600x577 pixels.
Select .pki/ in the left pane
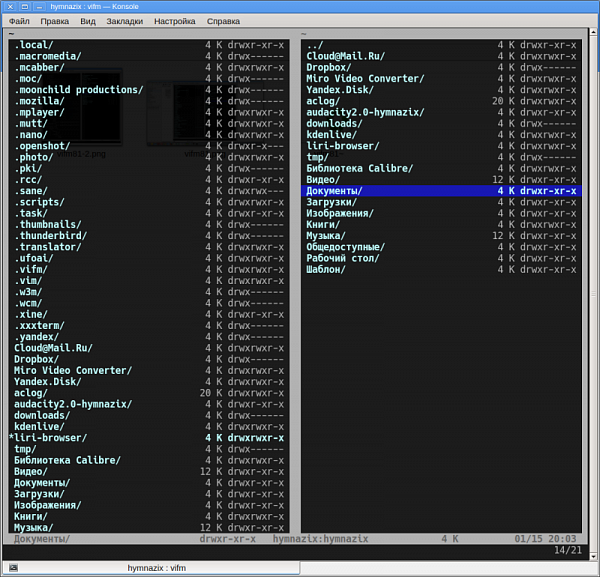click(x=149, y=168)
